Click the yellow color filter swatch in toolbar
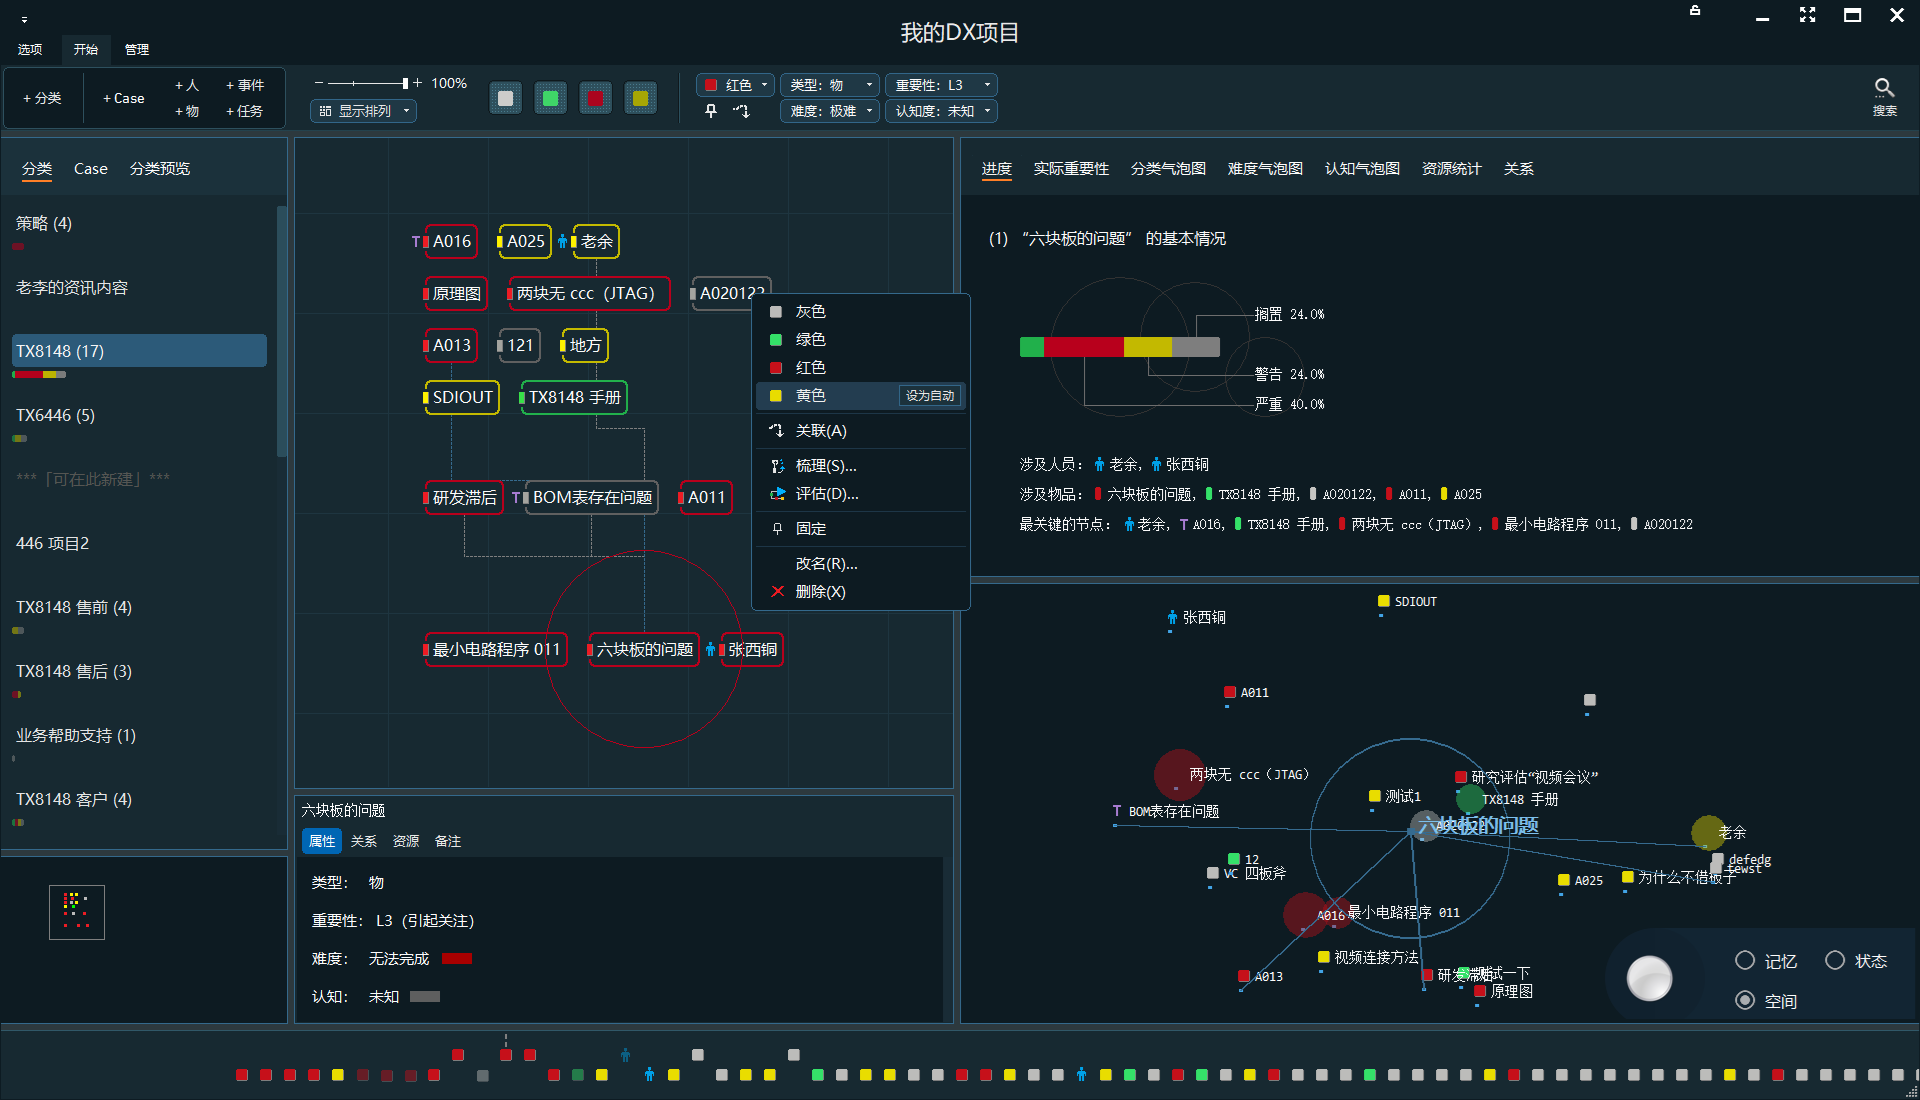Screen dimensions: 1920x1100 click(x=641, y=98)
